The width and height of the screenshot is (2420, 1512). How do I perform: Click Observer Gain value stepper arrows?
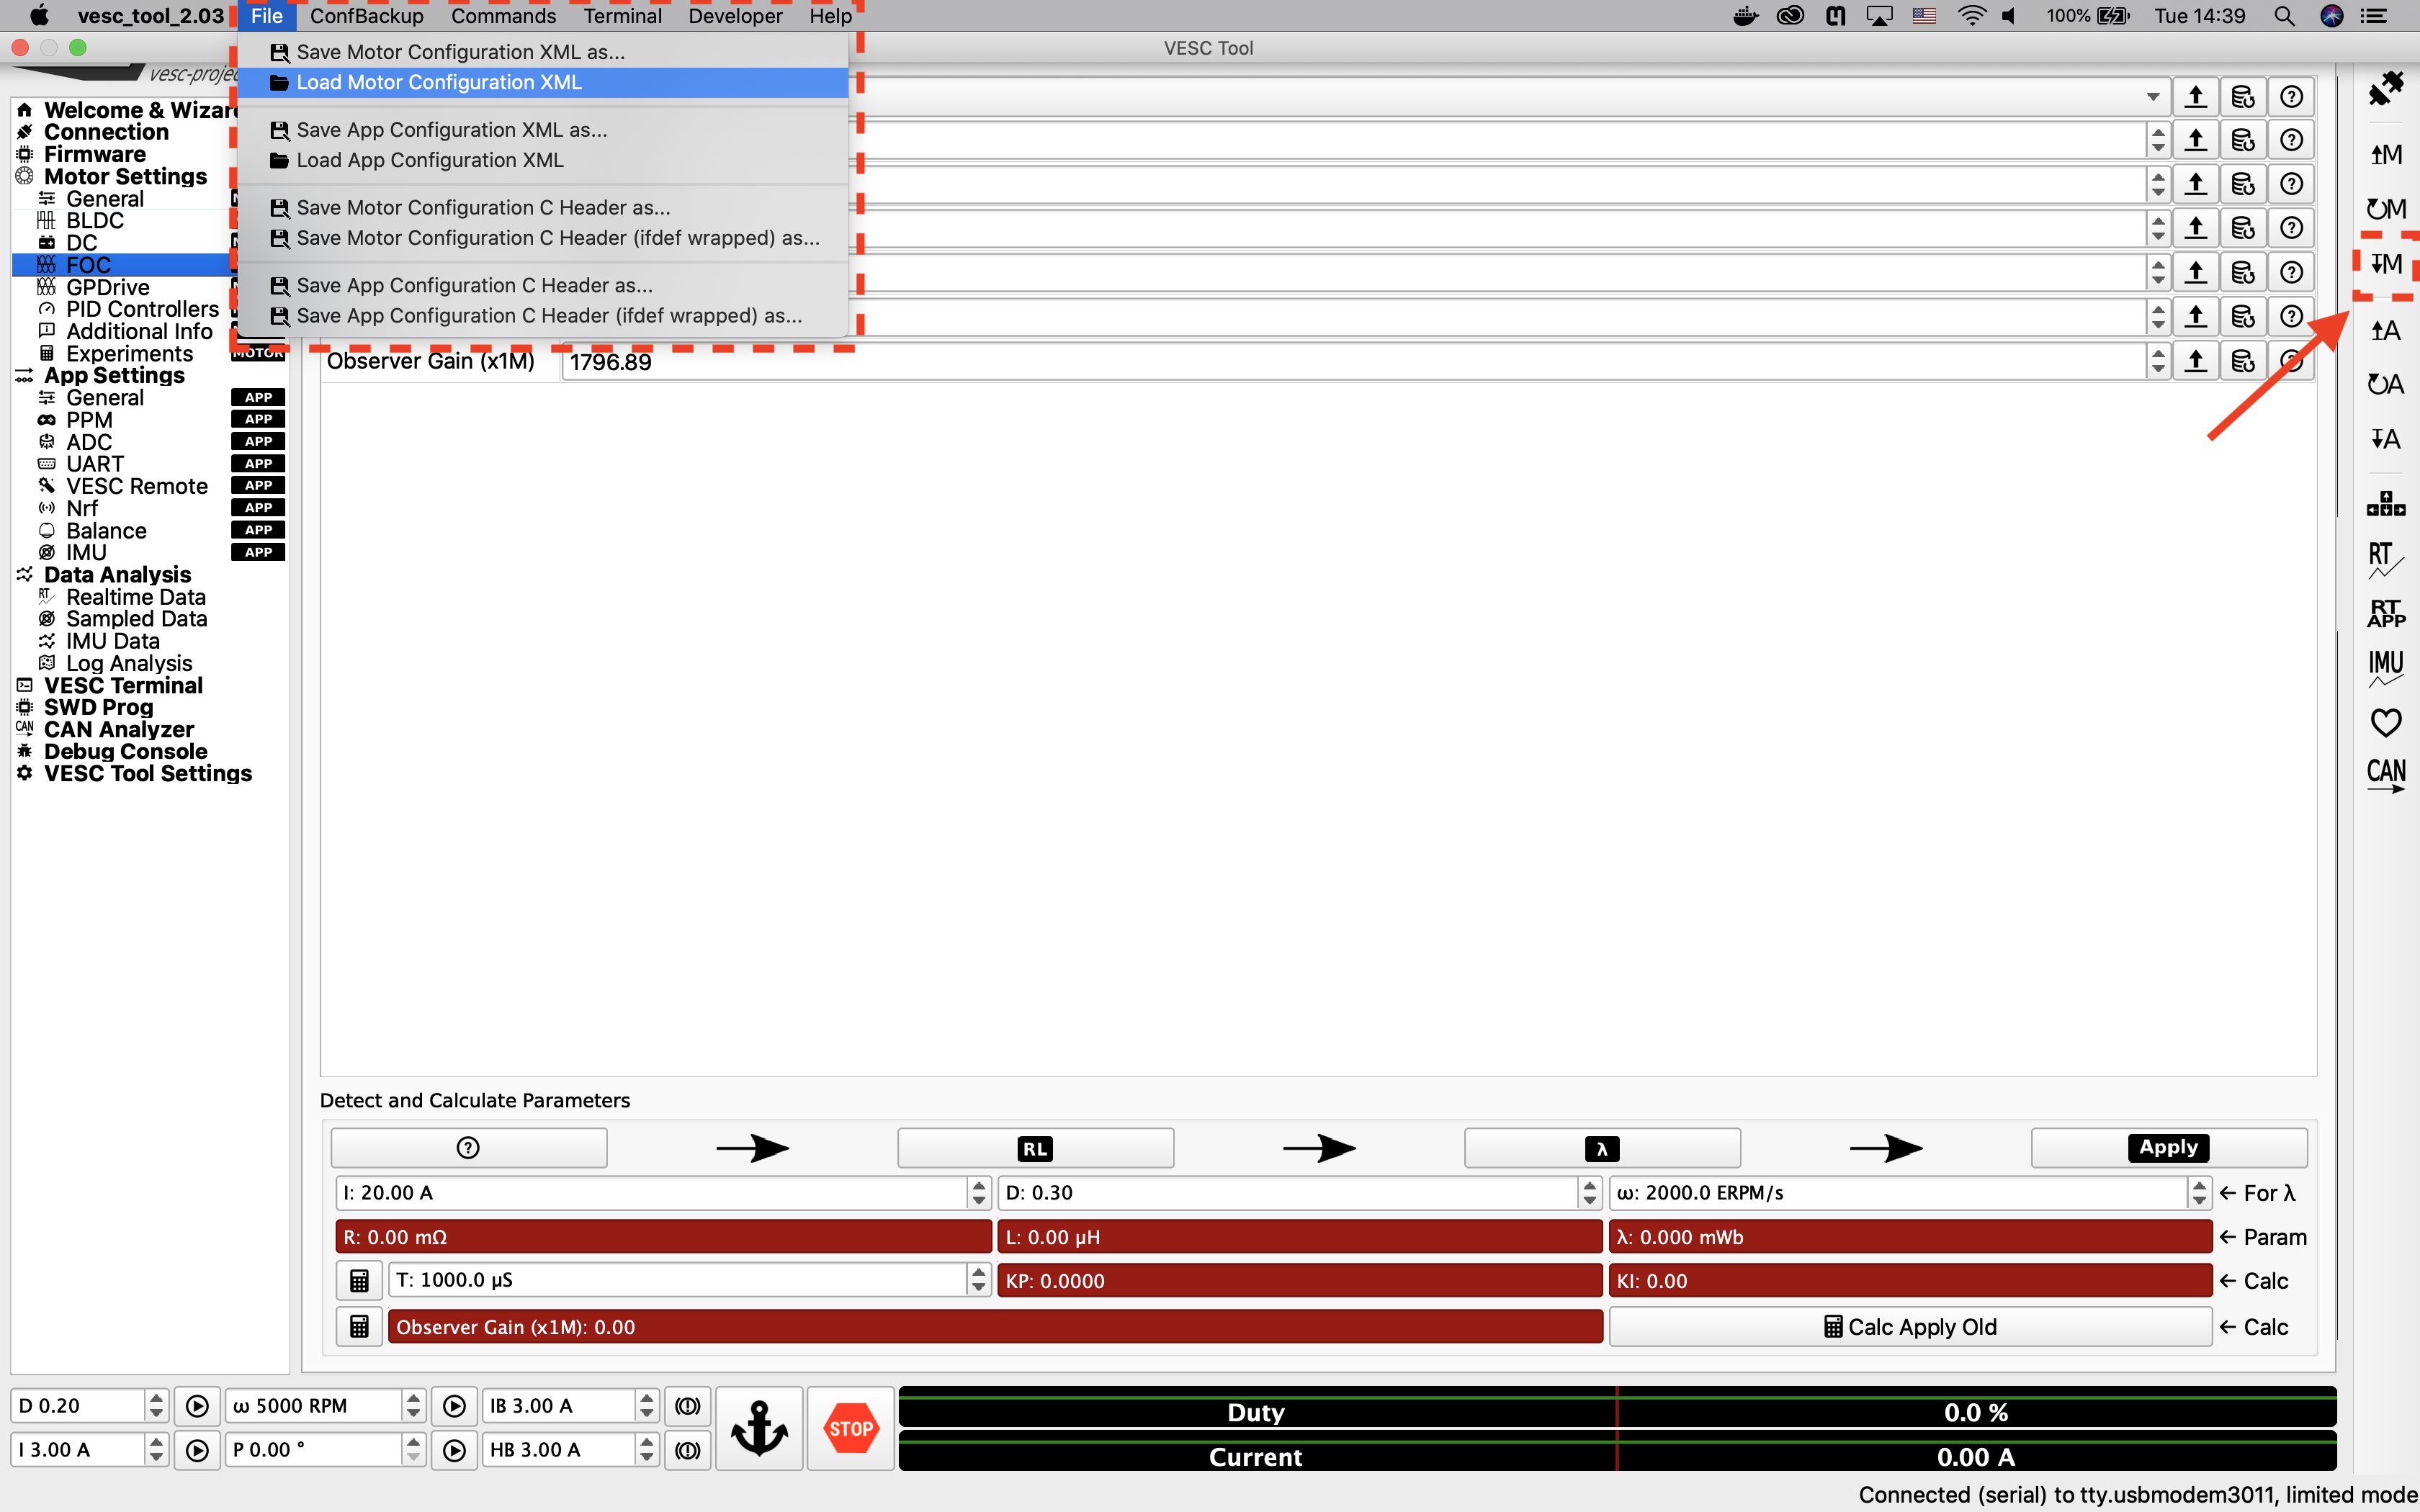tap(2158, 361)
